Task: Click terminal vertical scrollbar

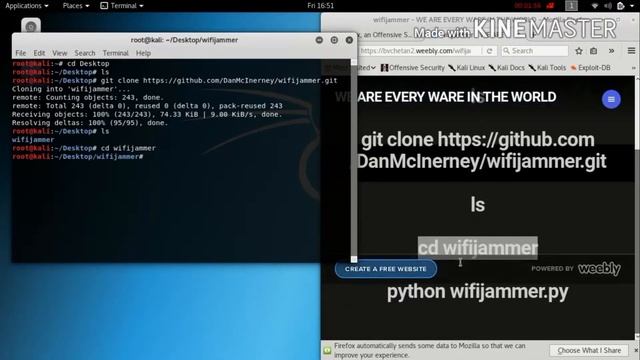Action: 354,160
